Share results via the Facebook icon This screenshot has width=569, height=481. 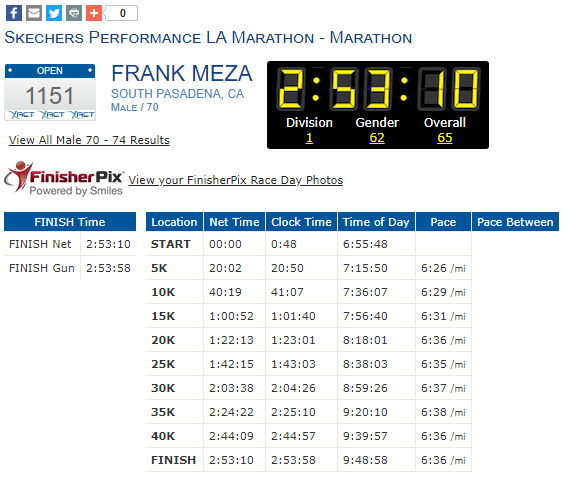pos(14,13)
